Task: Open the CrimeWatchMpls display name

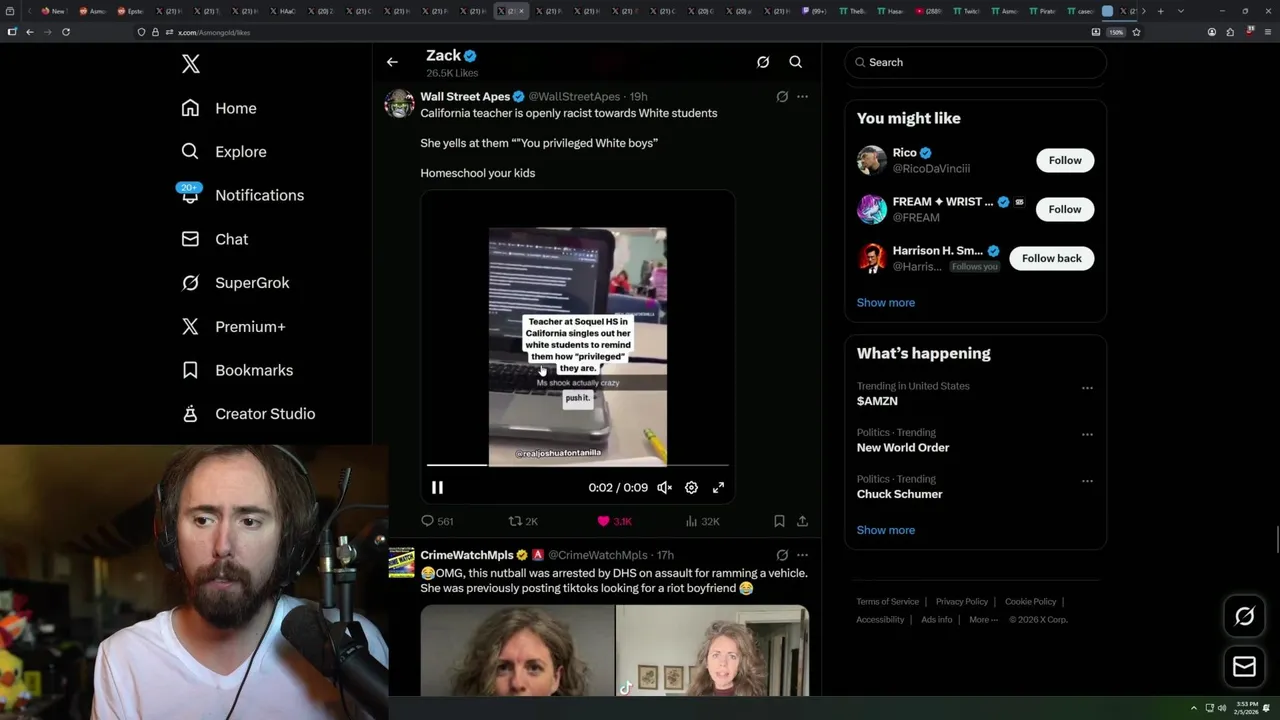Action: (x=467, y=555)
